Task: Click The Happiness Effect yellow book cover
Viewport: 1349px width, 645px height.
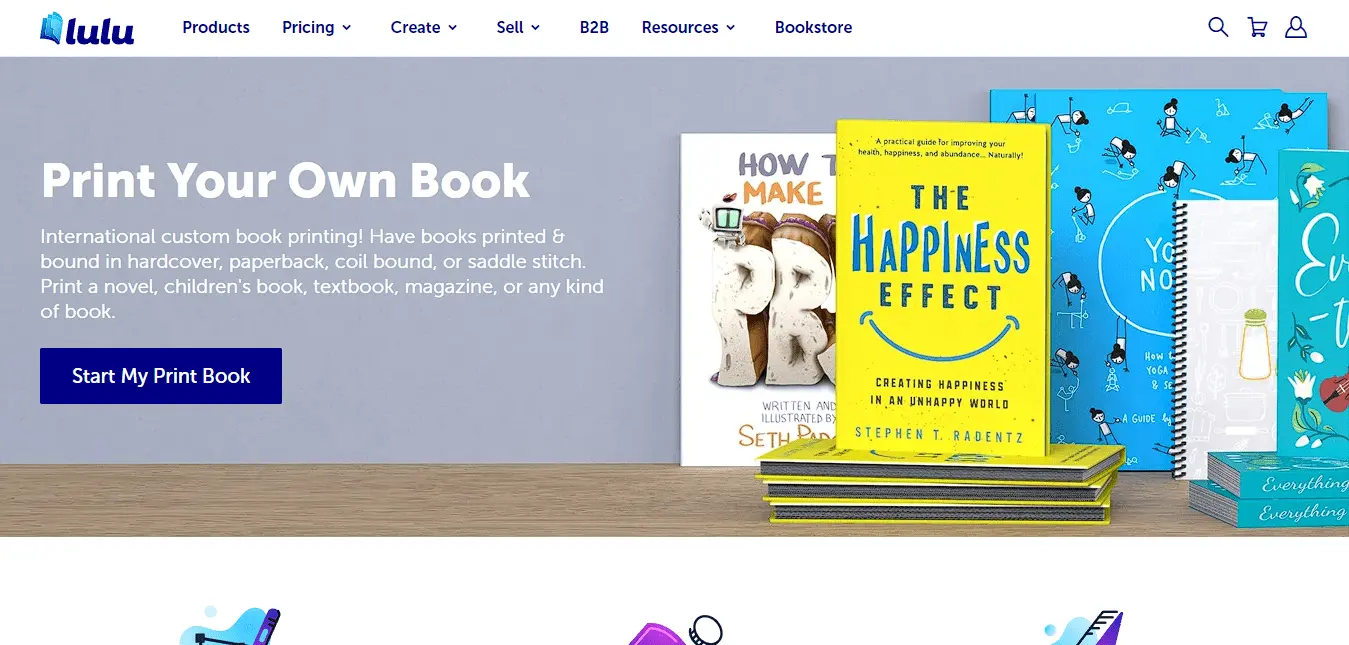Action: tap(940, 290)
